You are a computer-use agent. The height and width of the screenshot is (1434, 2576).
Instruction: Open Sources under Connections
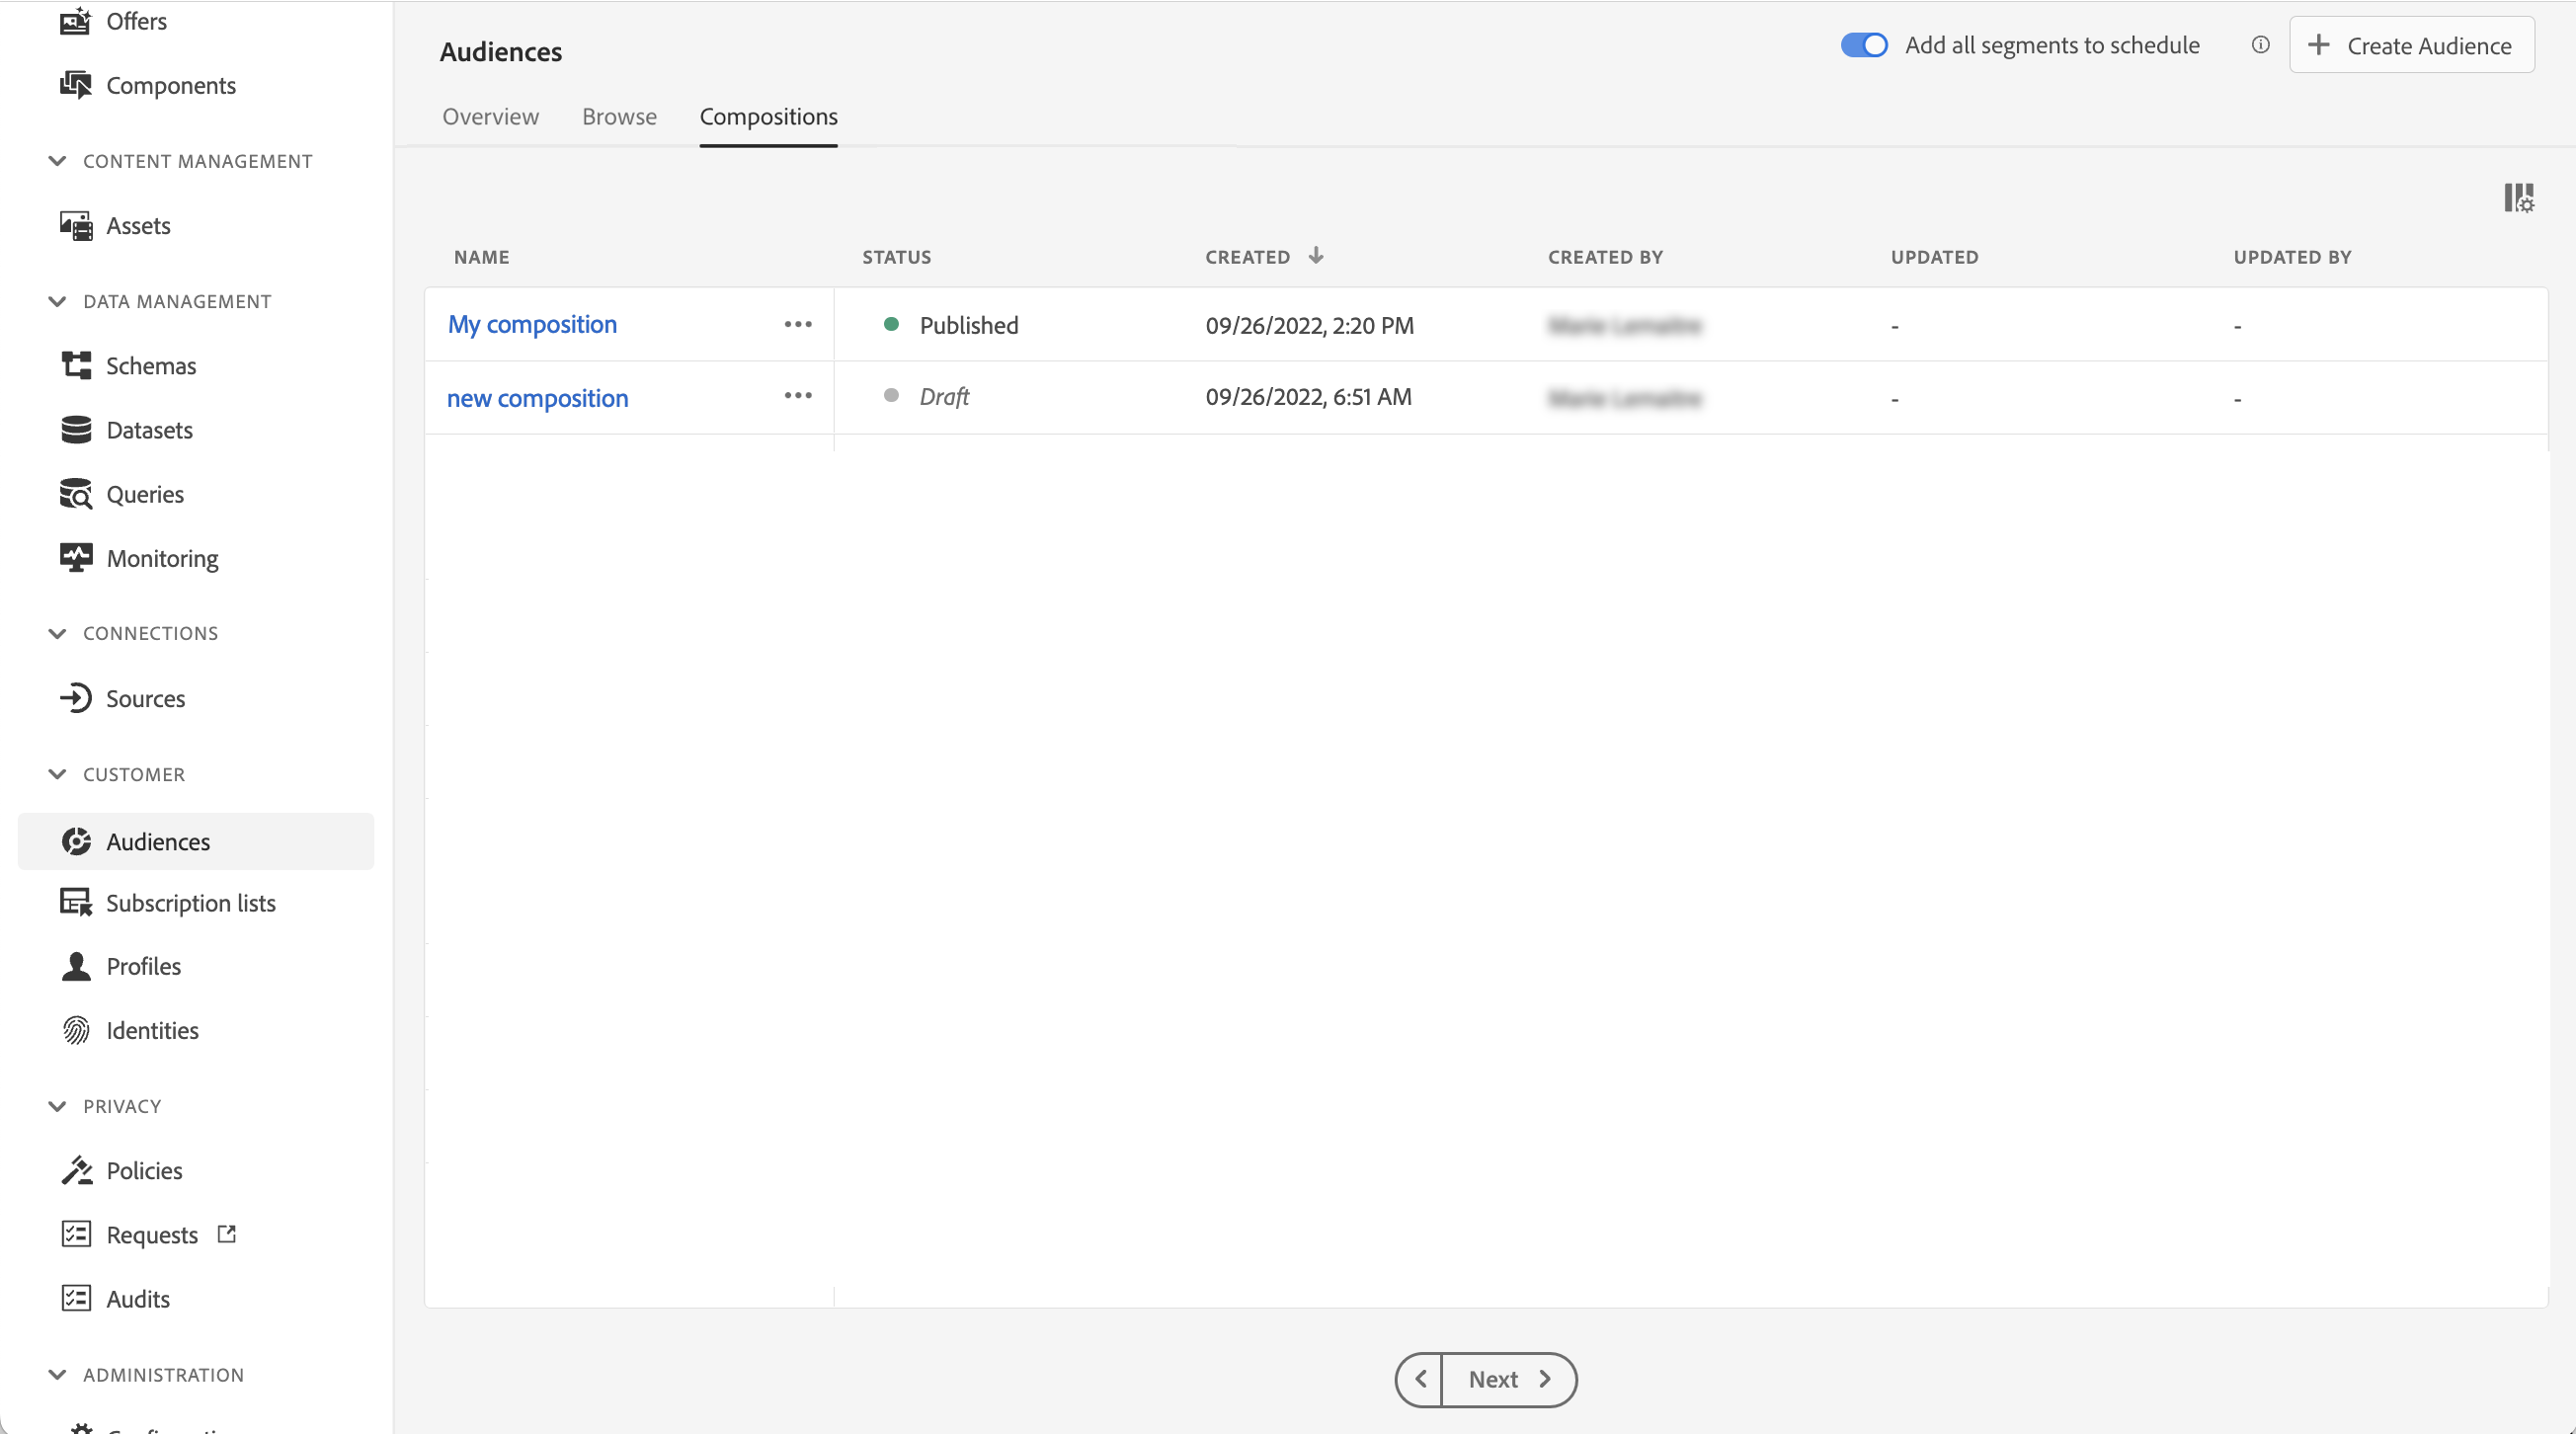145,698
